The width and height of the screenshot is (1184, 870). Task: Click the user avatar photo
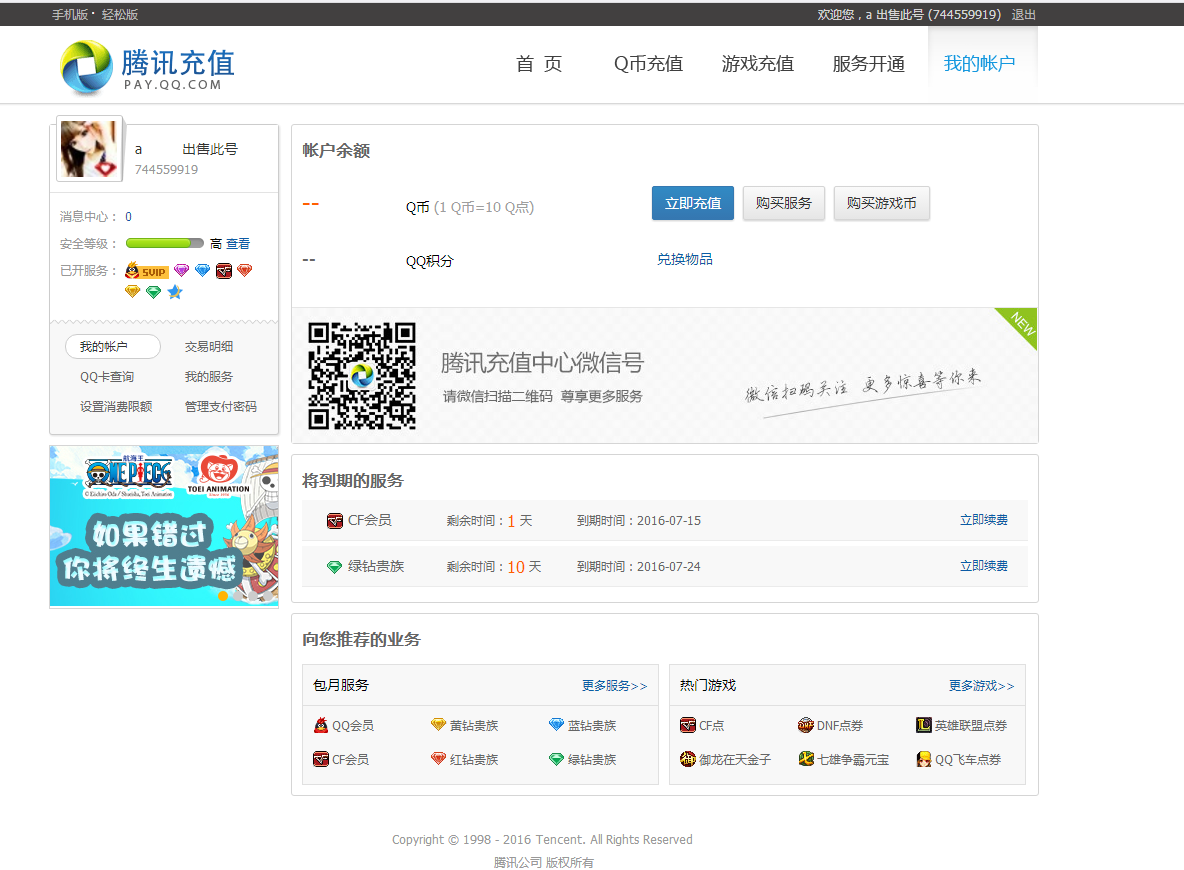point(90,149)
